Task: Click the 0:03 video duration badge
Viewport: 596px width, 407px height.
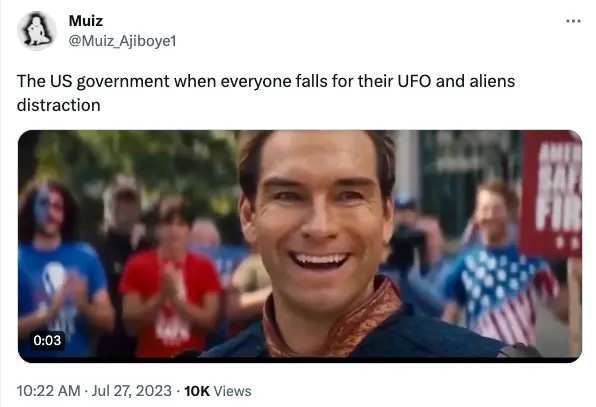Action: click(x=47, y=340)
